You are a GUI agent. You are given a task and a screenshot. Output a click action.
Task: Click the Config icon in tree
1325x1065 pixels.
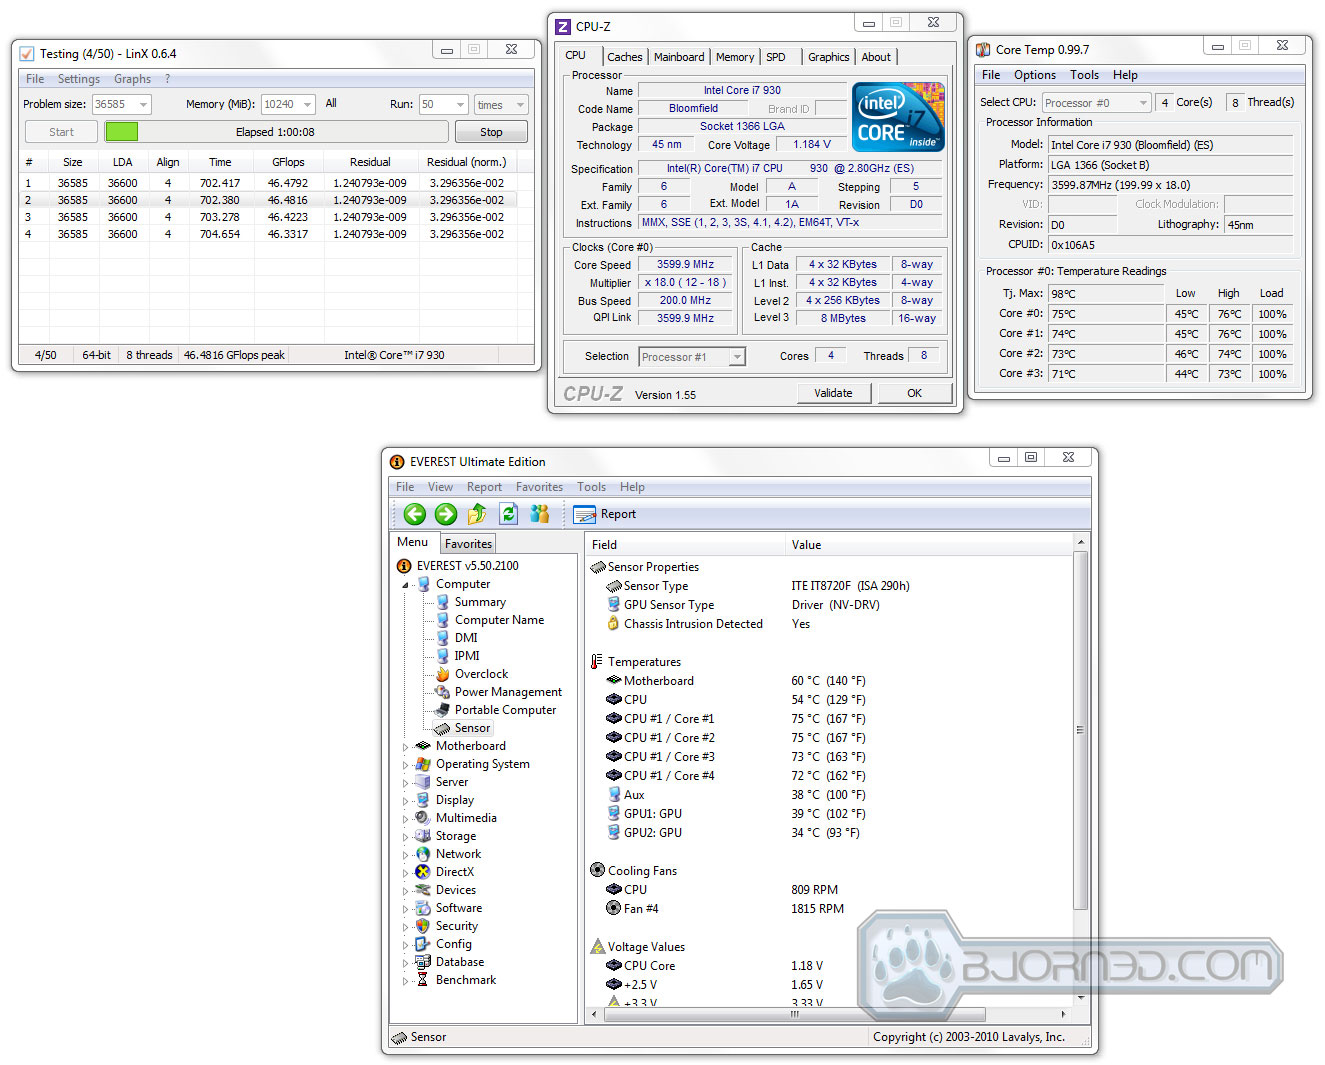(423, 944)
